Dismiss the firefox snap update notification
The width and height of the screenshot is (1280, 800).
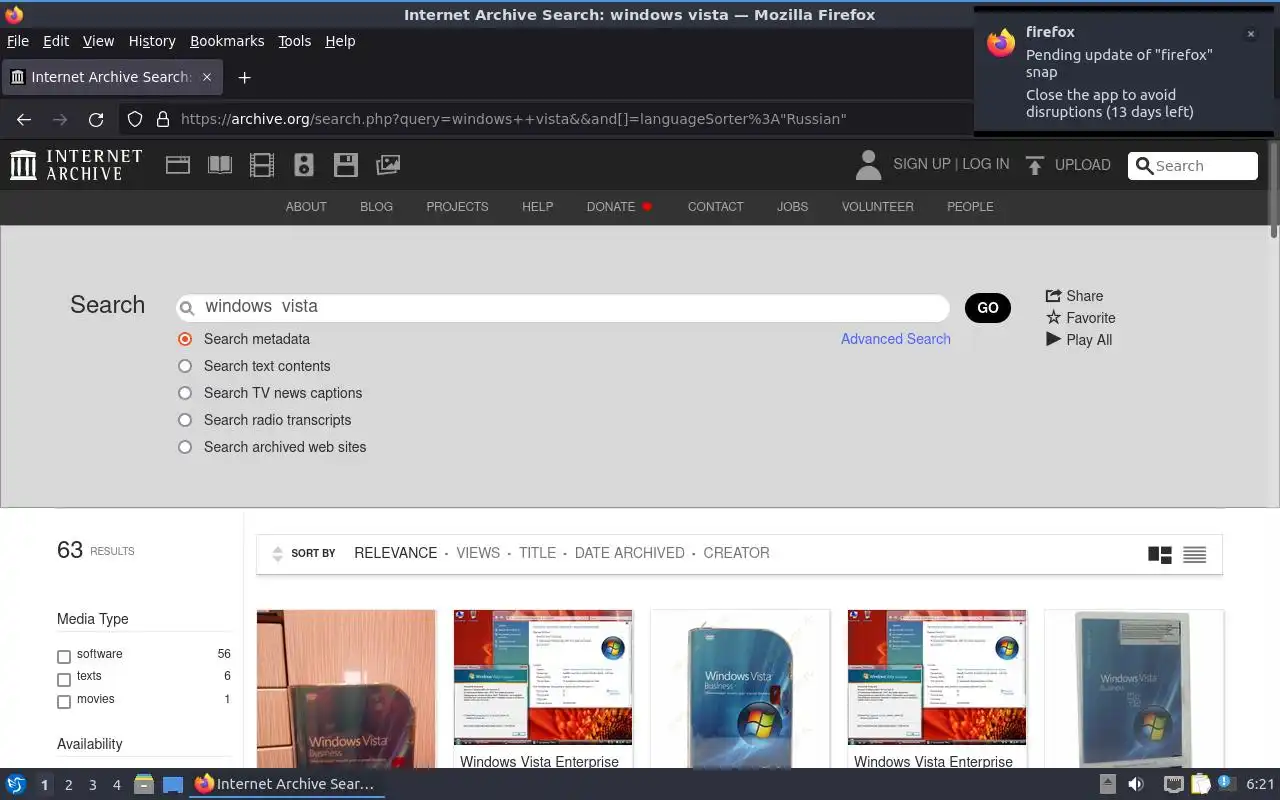pyautogui.click(x=1250, y=34)
